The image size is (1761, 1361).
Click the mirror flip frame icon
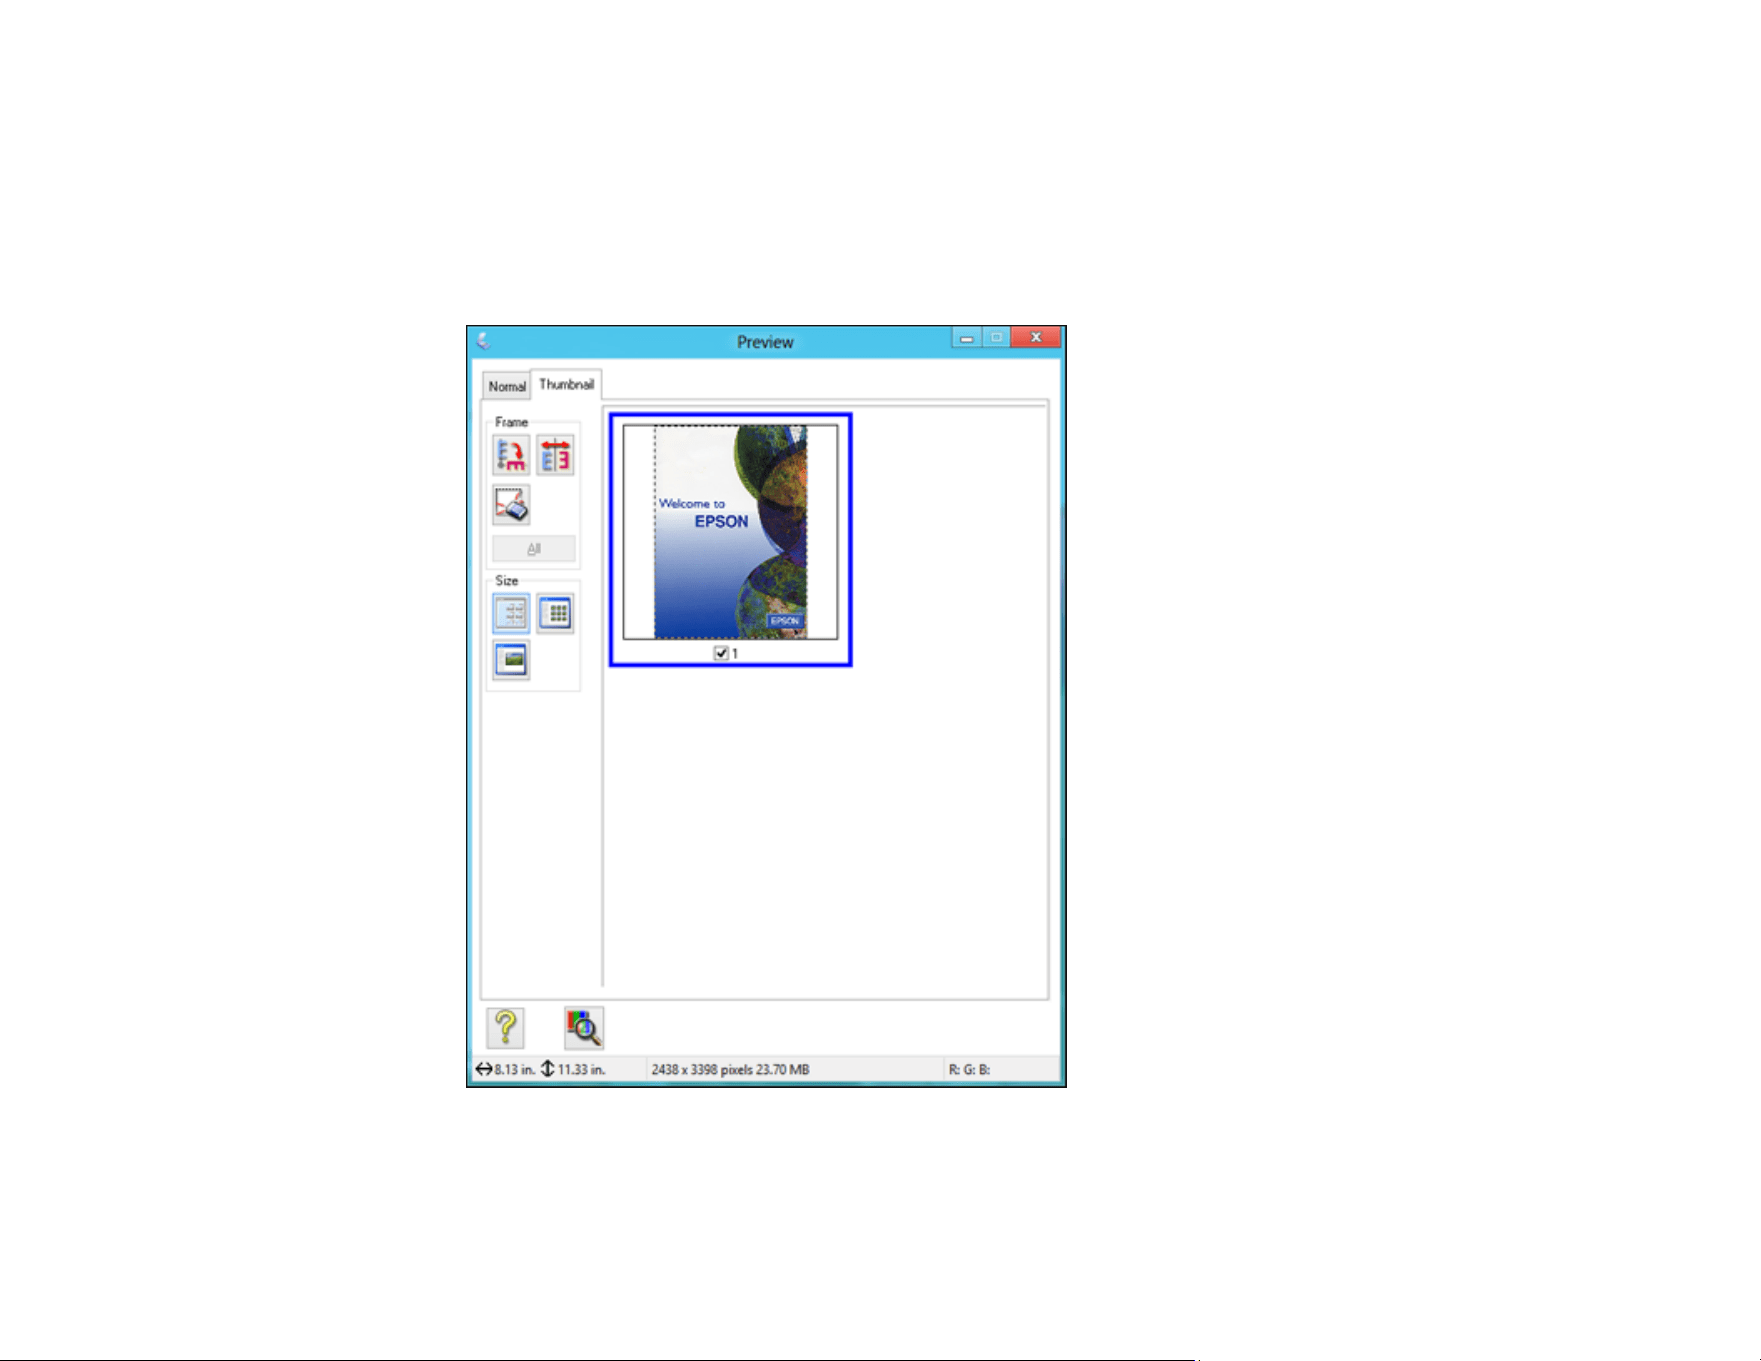coord(555,455)
